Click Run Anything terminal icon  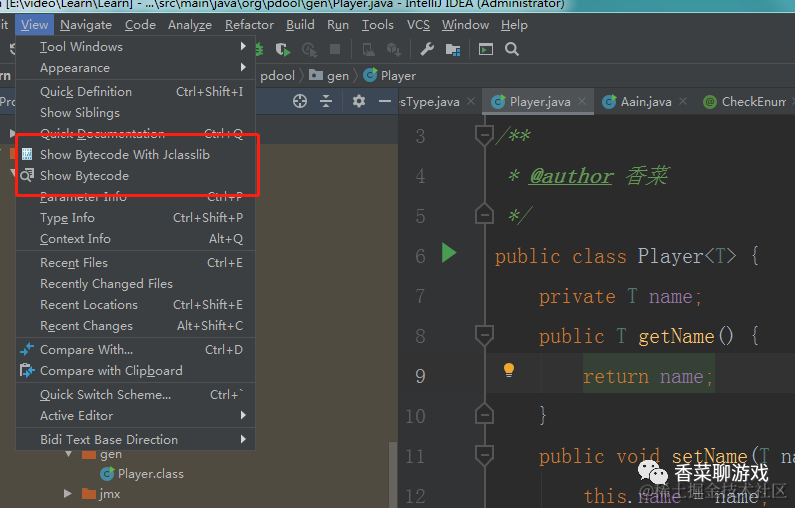click(x=486, y=49)
